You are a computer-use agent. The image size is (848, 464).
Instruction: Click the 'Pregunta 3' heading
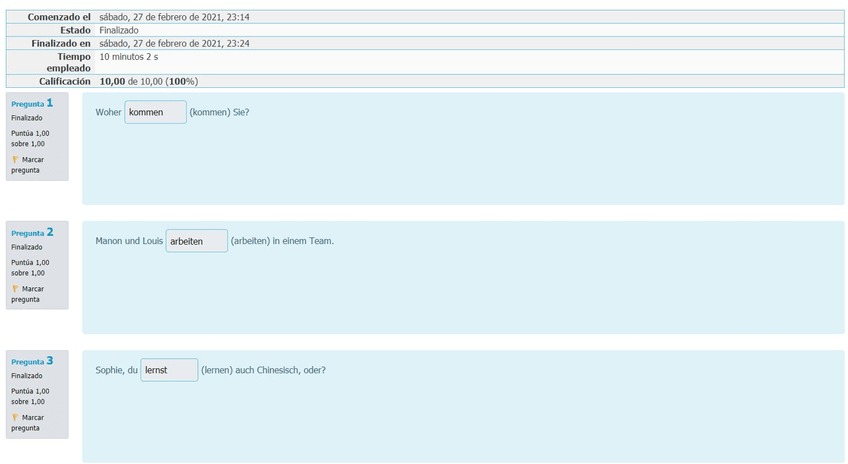pos(32,361)
